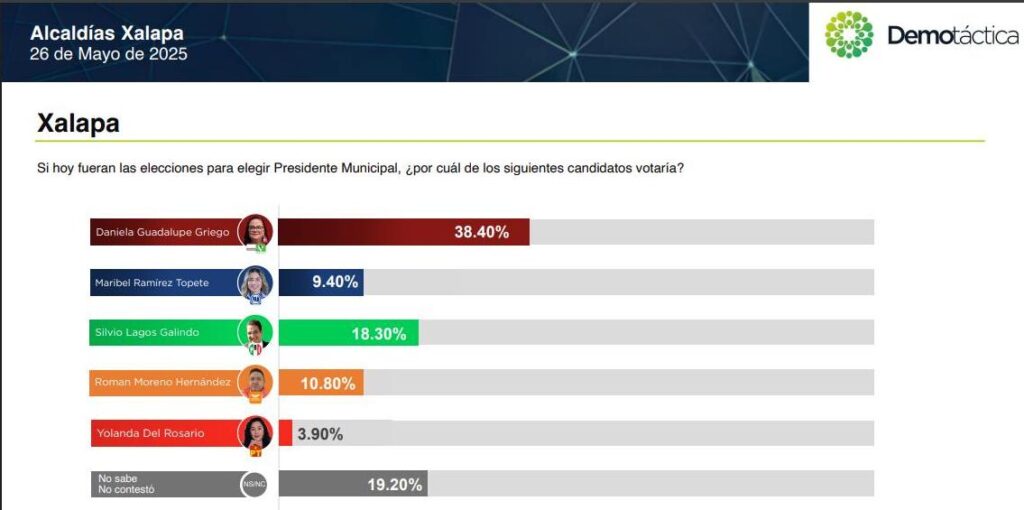Select the dark red 38.40% bar
This screenshot has height=510, width=1024.
tap(403, 232)
